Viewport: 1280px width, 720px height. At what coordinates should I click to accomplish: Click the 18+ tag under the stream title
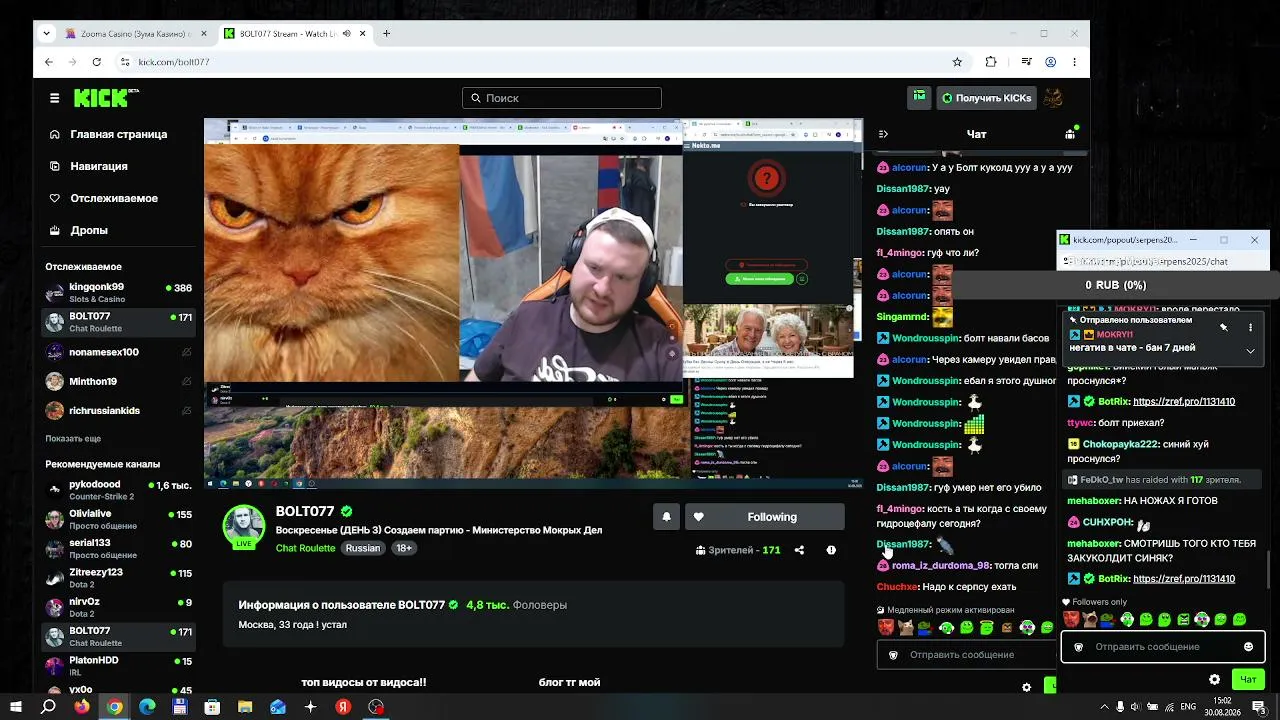click(404, 548)
